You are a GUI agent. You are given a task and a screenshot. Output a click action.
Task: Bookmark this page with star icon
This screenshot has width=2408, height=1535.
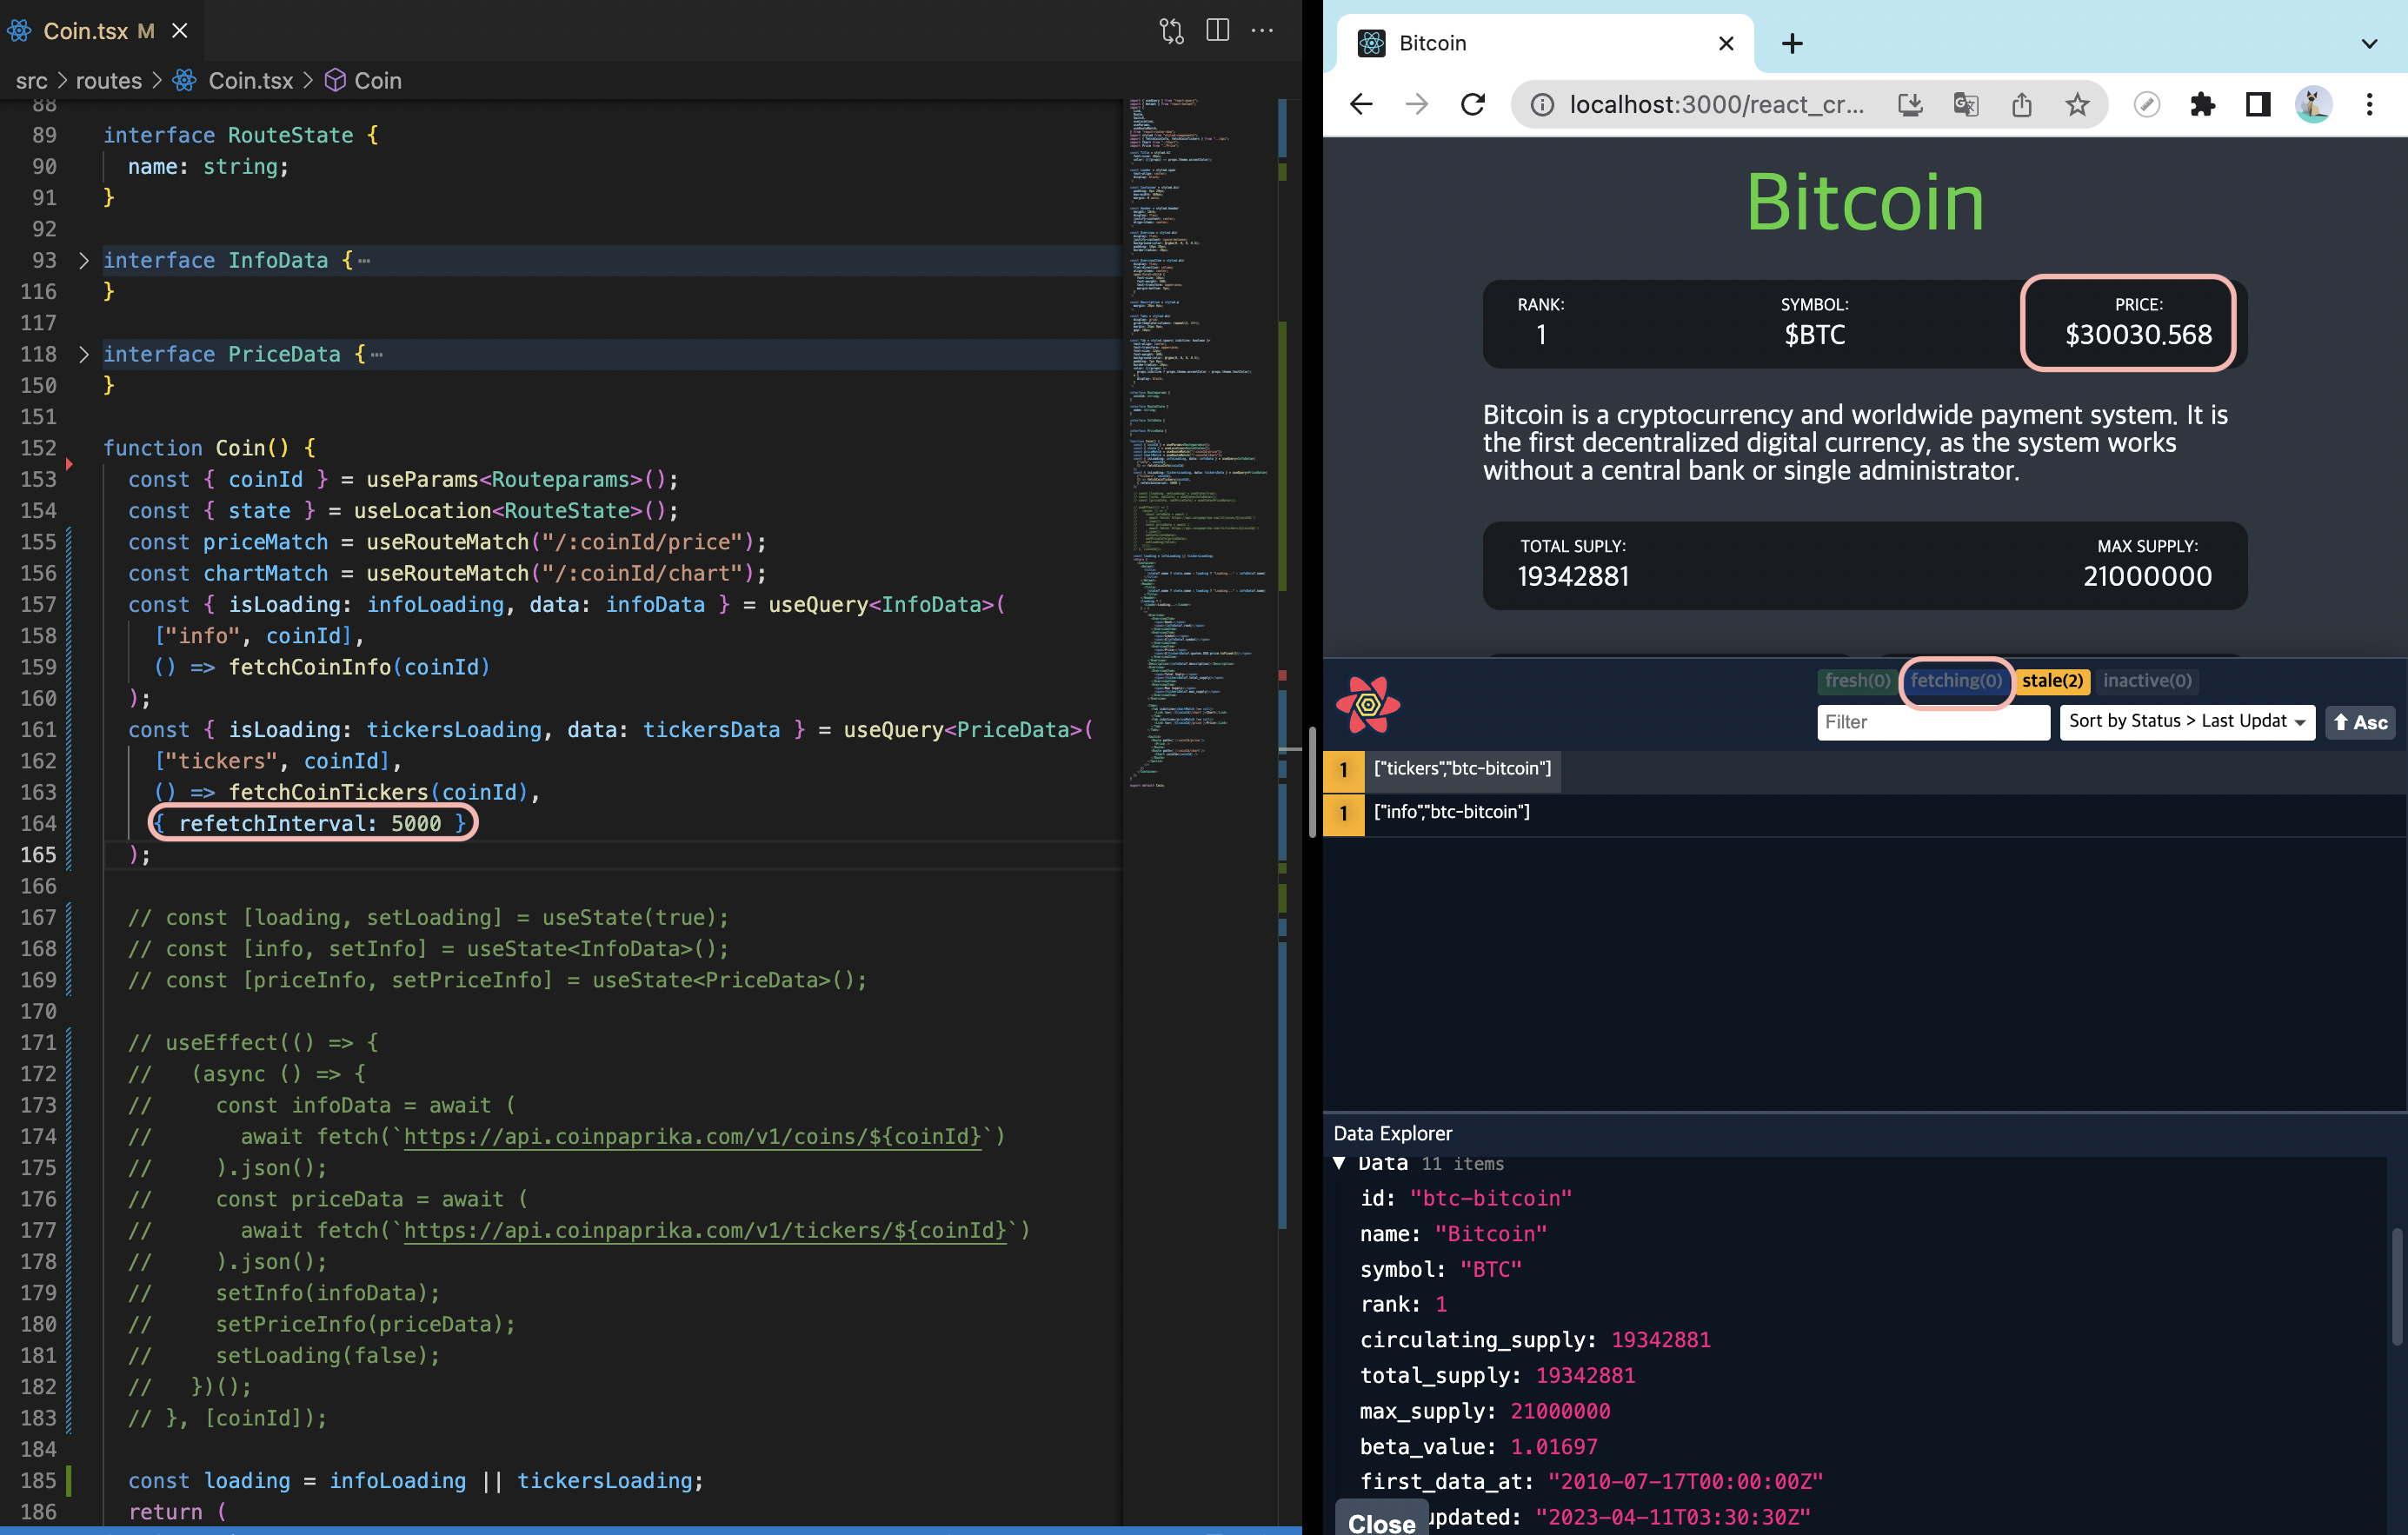click(2077, 104)
